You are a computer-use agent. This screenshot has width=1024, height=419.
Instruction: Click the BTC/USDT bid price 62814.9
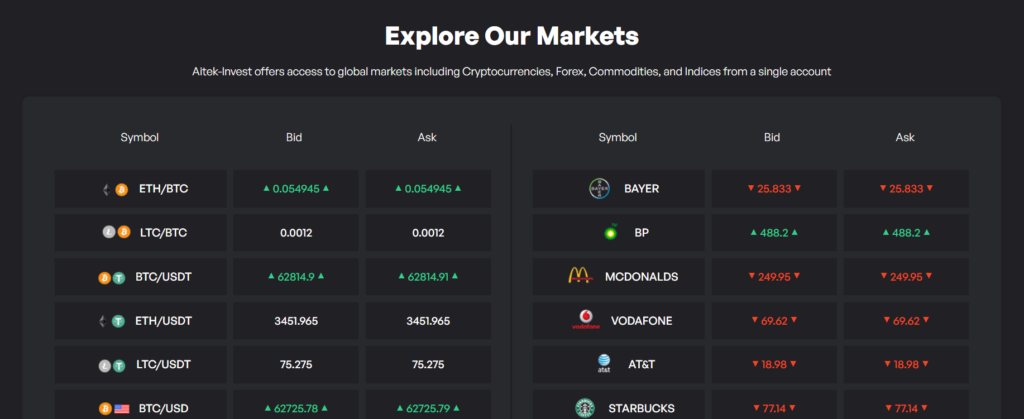[x=295, y=277]
